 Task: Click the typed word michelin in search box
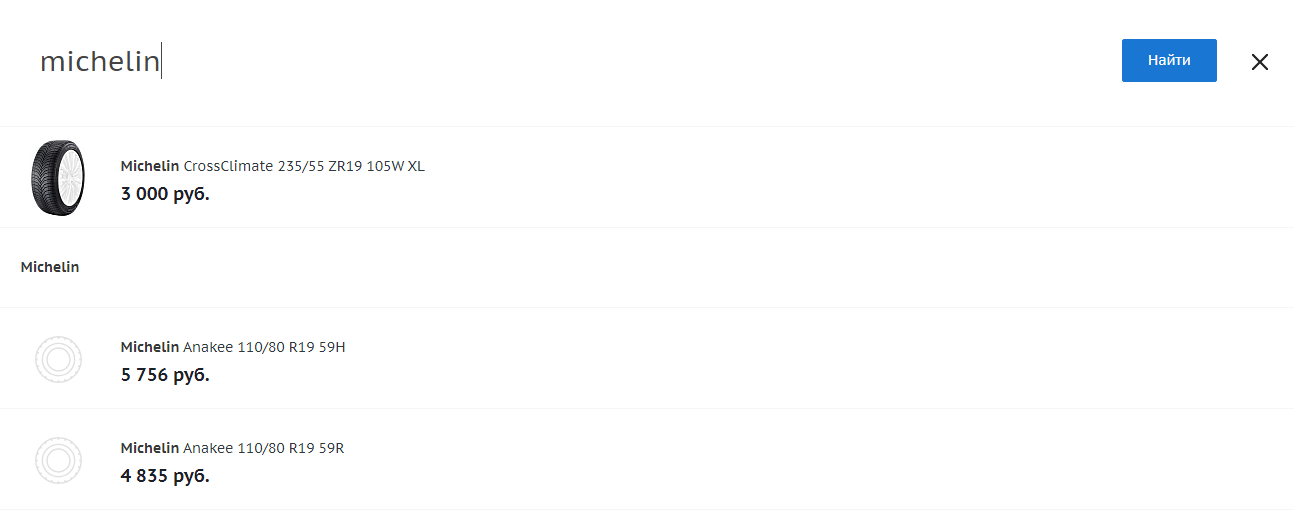coord(99,62)
